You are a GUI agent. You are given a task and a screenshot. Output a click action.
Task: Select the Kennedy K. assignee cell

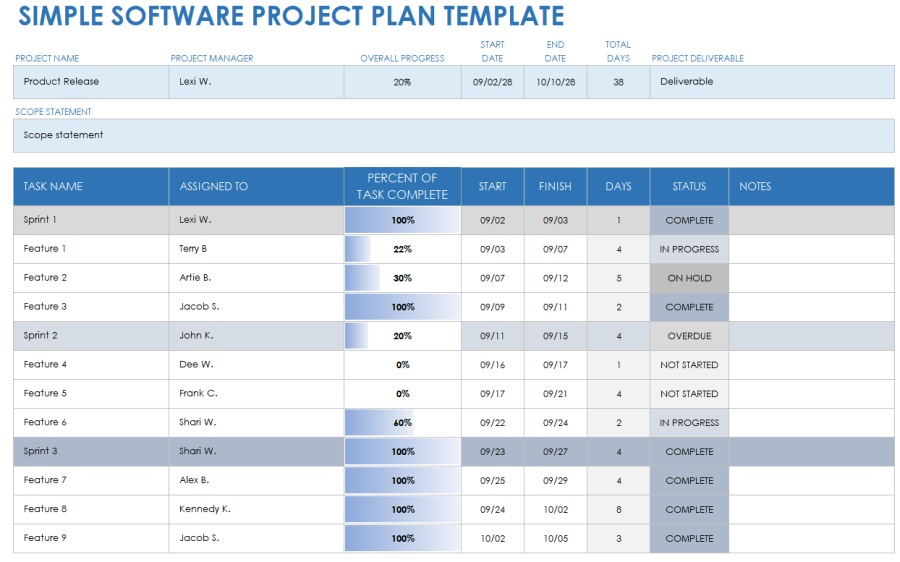[x=255, y=510]
